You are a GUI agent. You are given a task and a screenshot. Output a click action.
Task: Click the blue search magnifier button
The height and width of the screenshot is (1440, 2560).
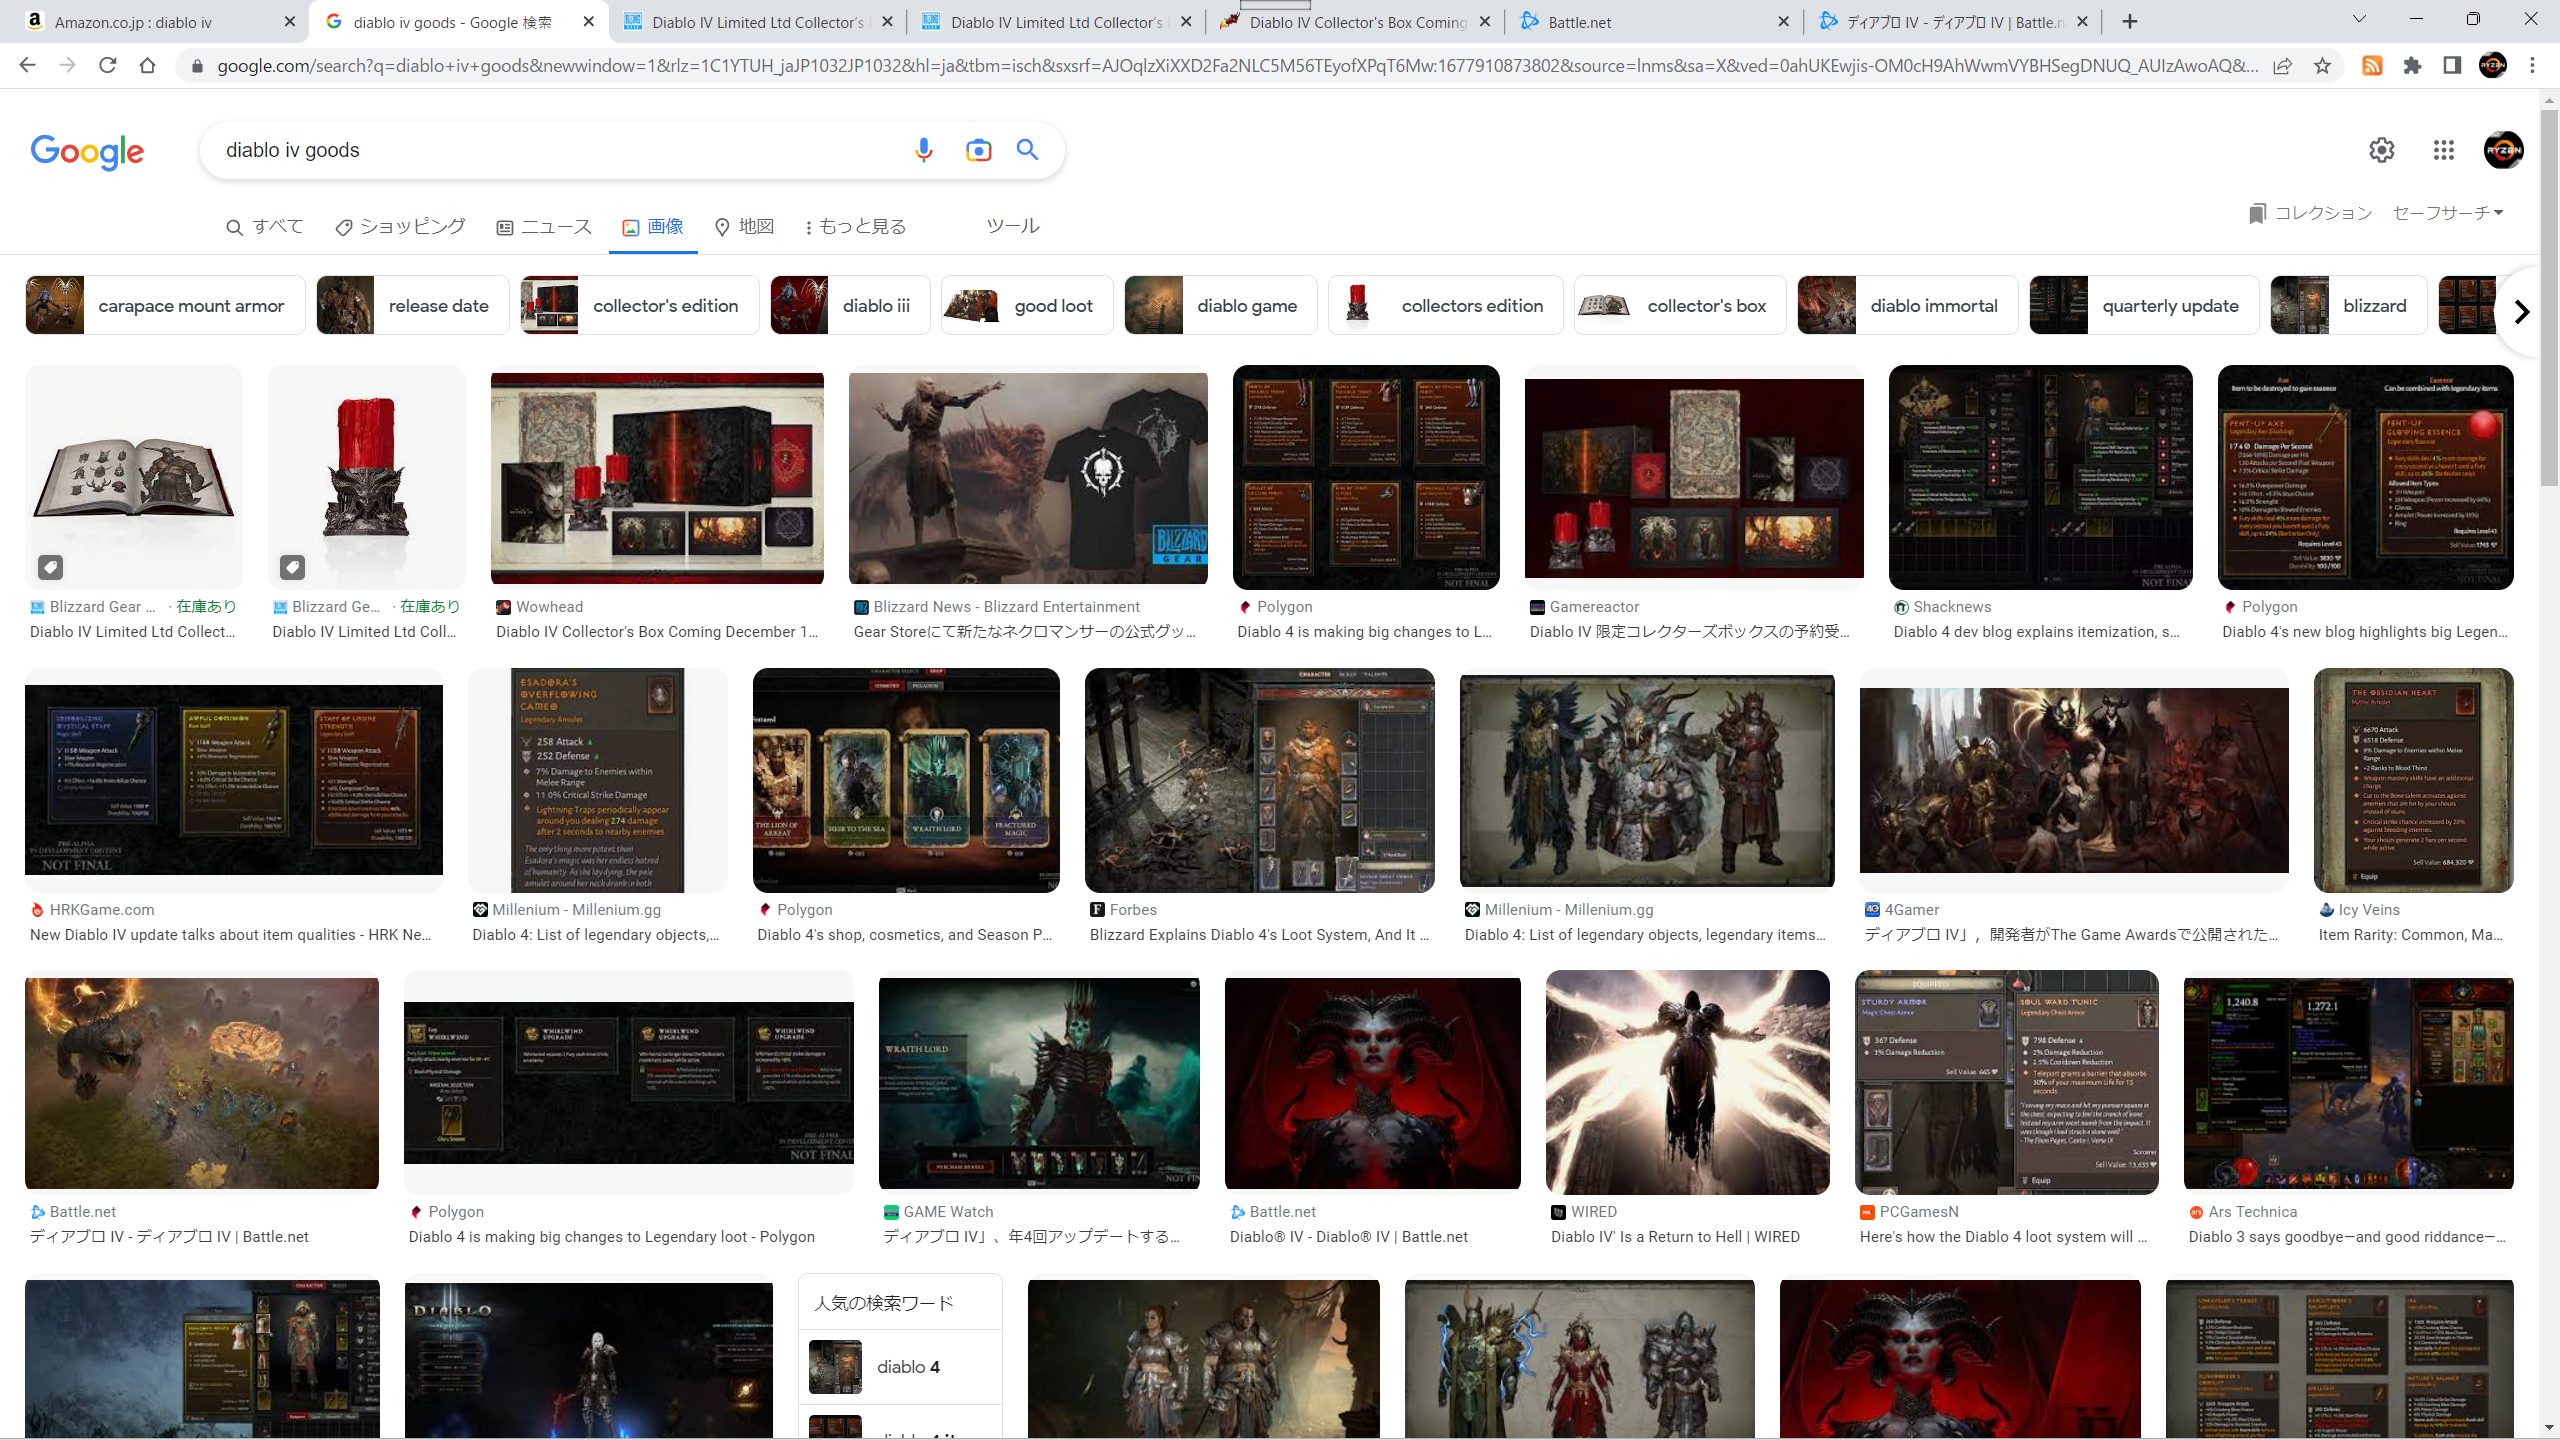coord(1027,150)
